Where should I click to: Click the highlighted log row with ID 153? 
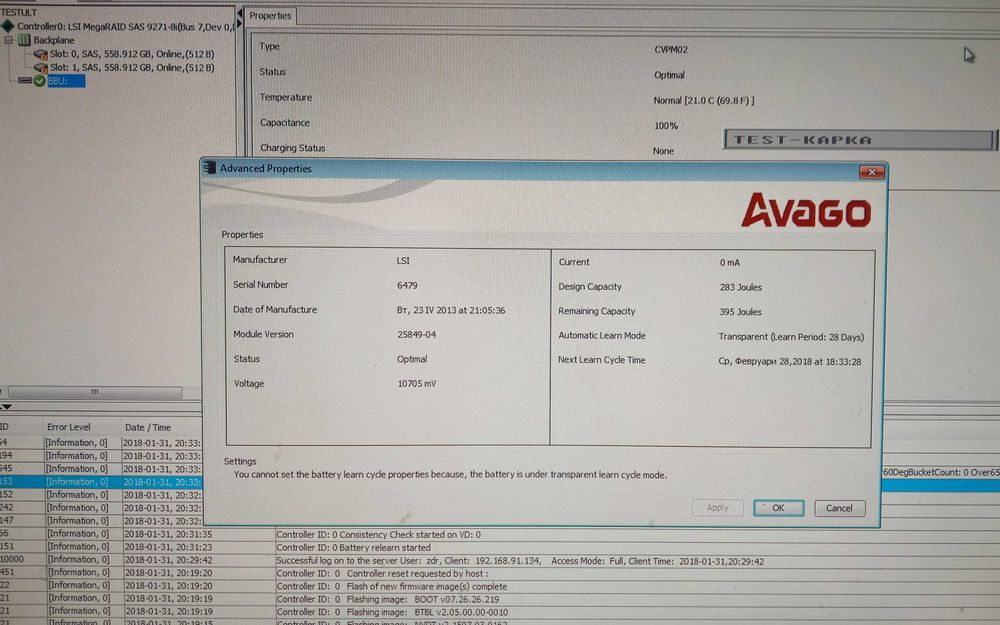pyautogui.click(x=101, y=482)
